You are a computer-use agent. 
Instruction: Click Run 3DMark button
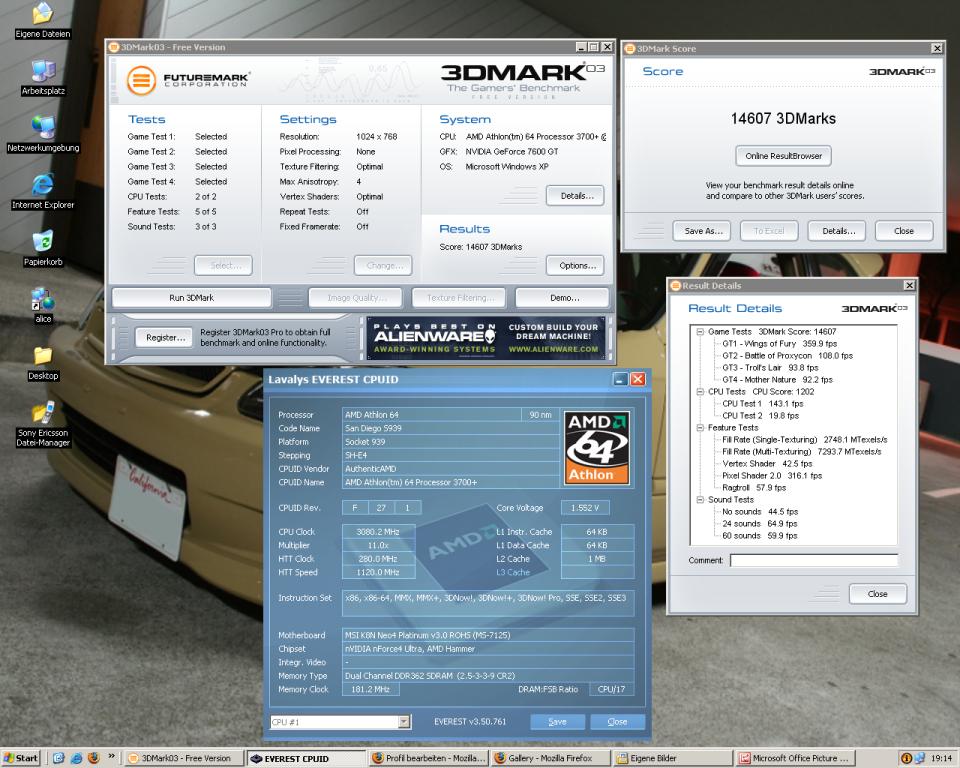pyautogui.click(x=192, y=298)
